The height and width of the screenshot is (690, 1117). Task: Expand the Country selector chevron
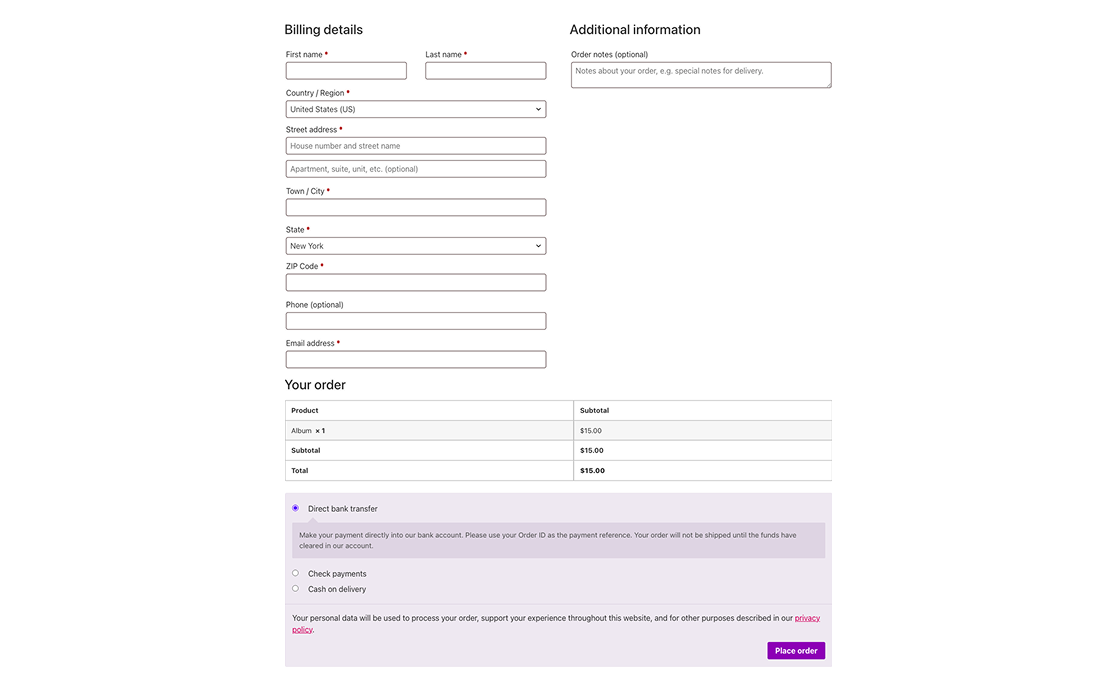point(536,109)
